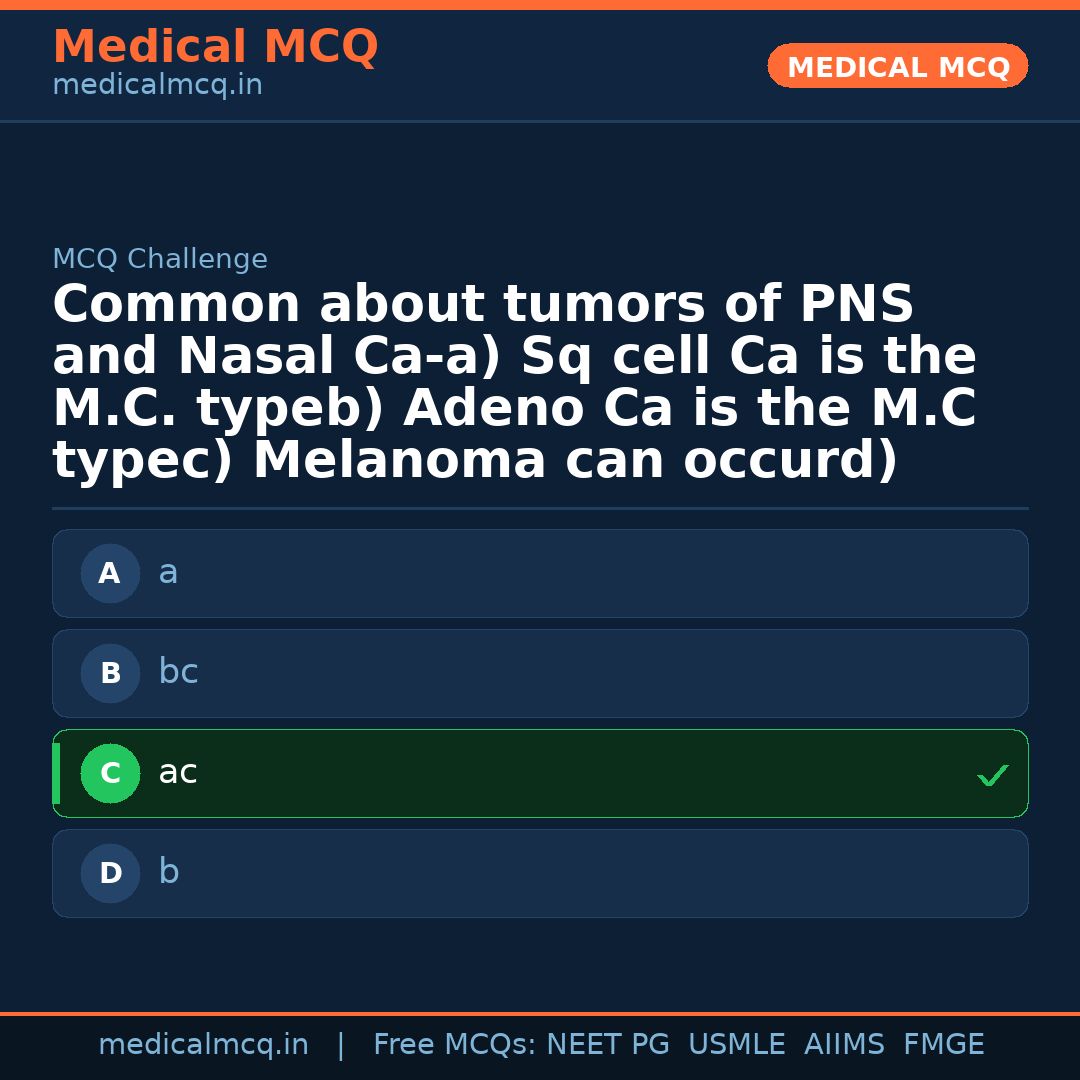Click the circled letter B badge
This screenshot has width=1080, height=1080.
[110, 673]
